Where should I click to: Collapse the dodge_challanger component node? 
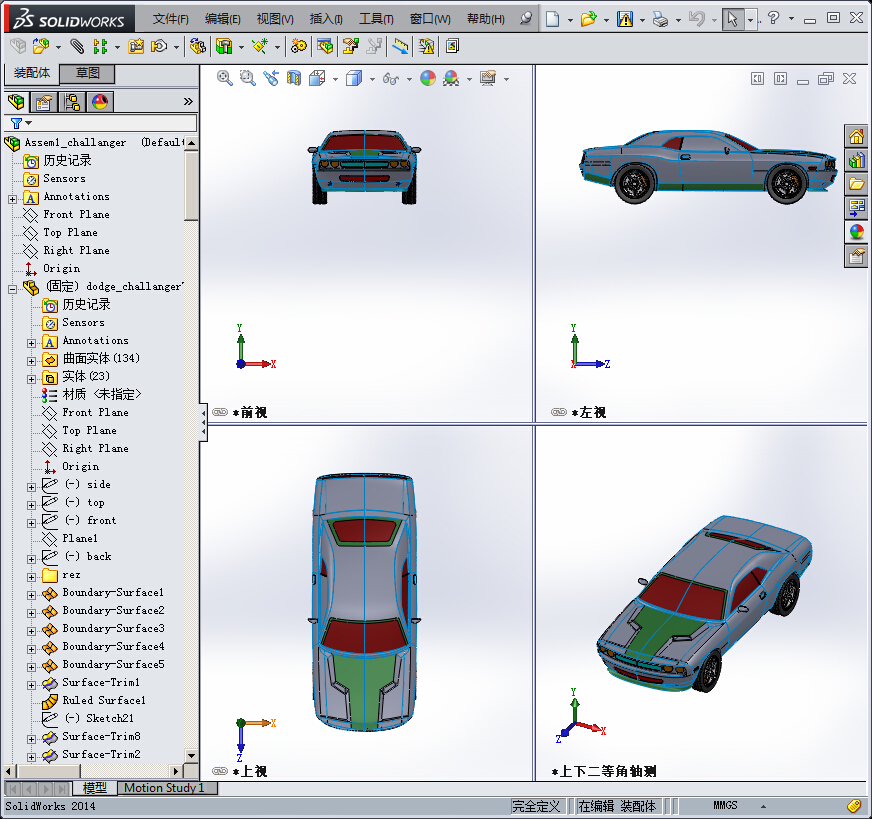(x=13, y=289)
